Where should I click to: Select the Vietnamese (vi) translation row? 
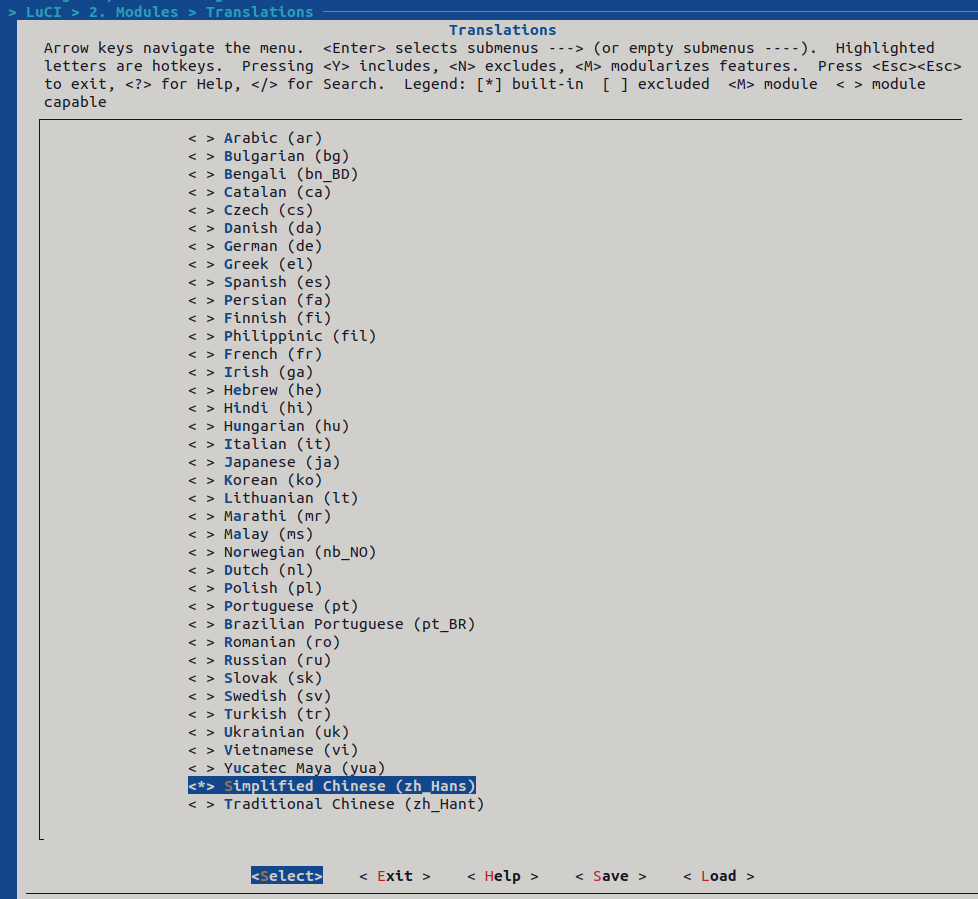click(273, 751)
